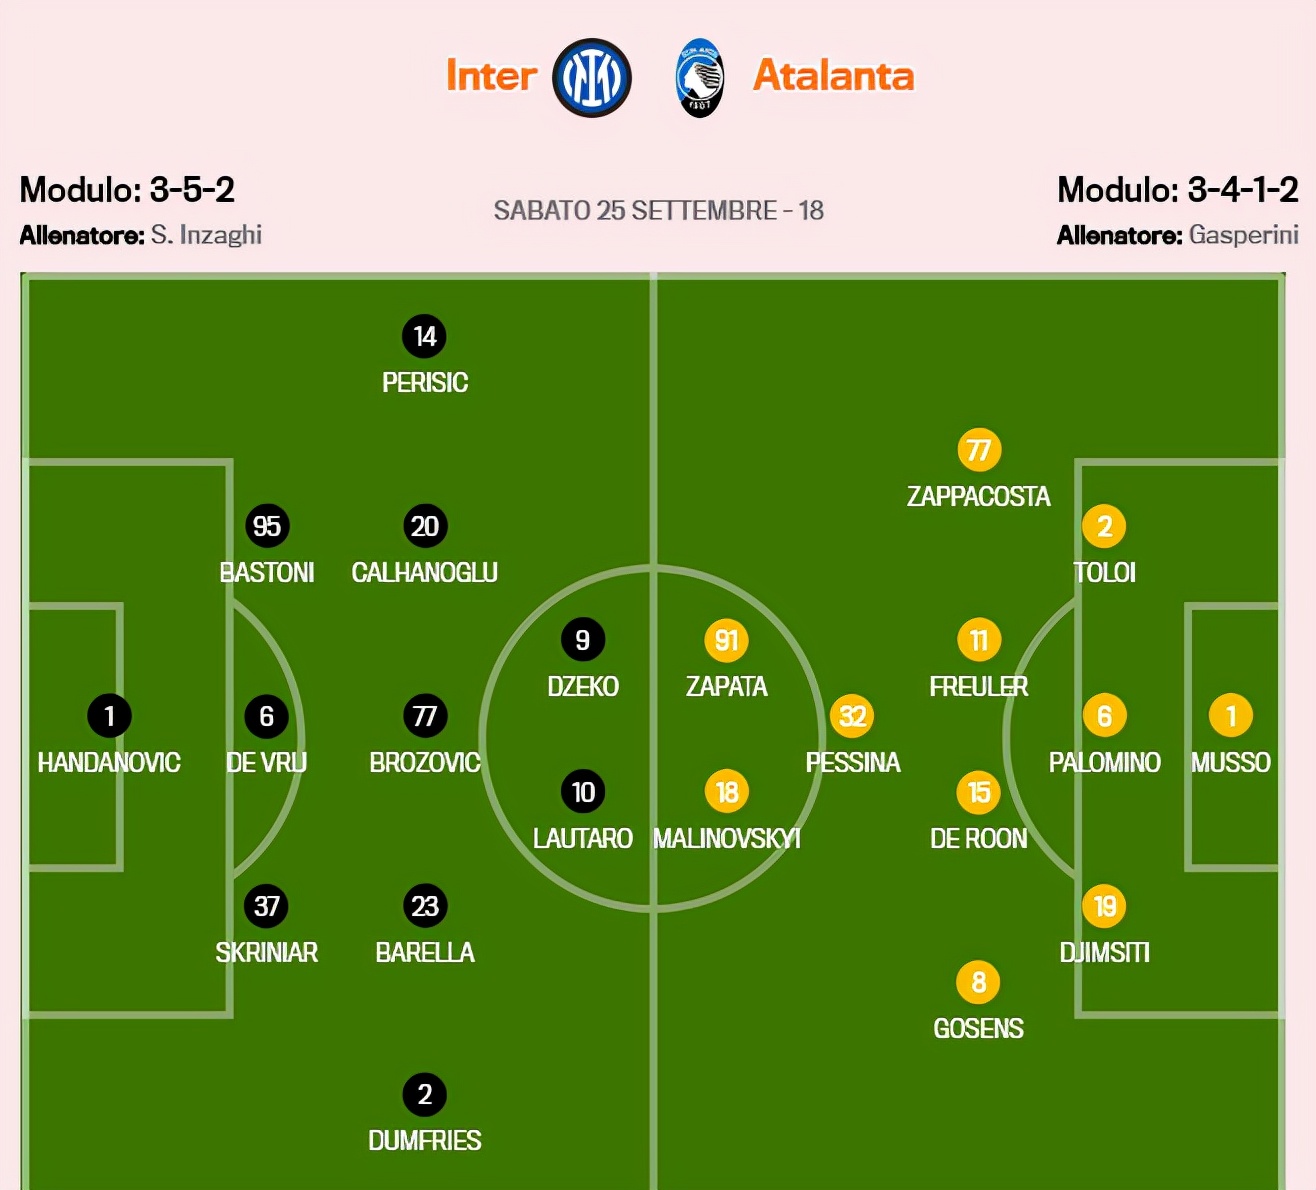Select Handanovic's number 1 black badge
The width and height of the screenshot is (1316, 1190).
coord(110,716)
